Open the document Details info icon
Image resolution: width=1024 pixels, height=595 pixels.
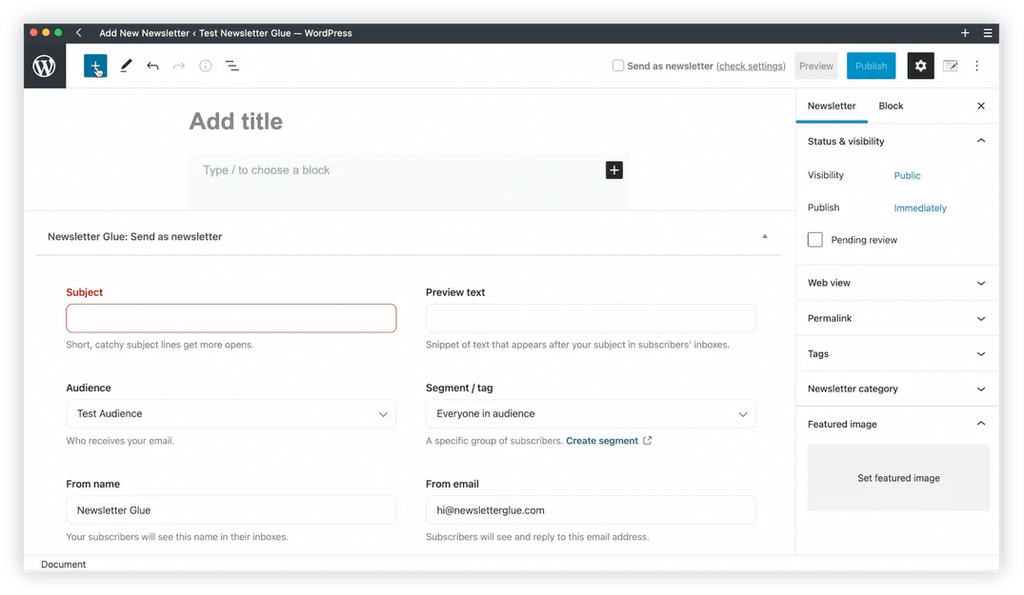[205, 66]
